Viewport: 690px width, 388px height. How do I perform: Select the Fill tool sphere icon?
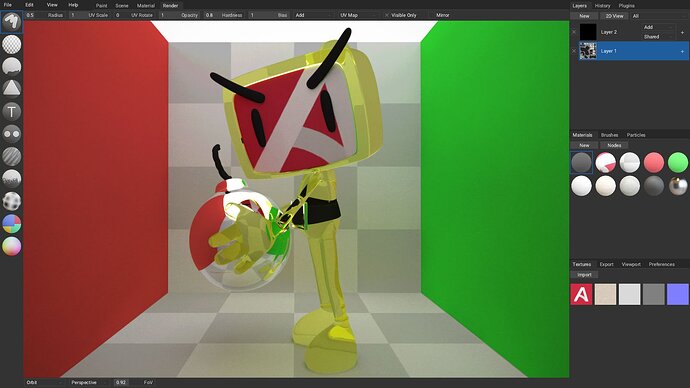click(11, 66)
